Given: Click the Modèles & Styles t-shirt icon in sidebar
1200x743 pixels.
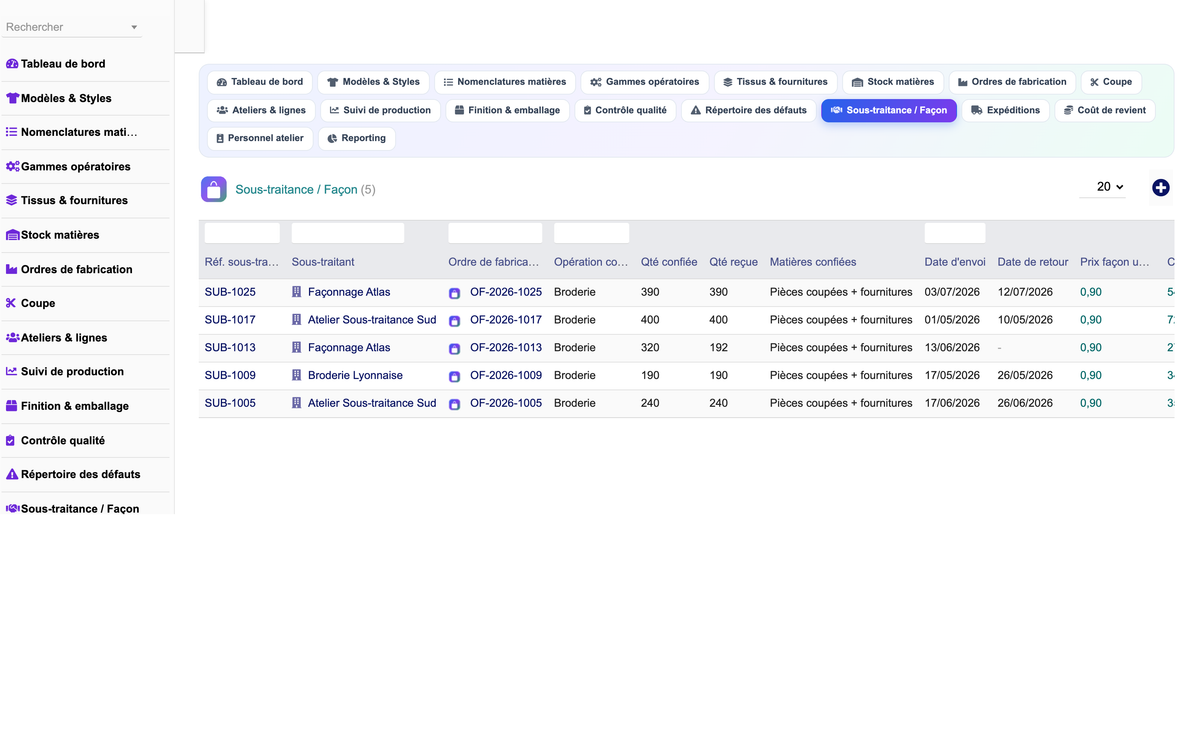Looking at the screenshot, I should pos(12,98).
